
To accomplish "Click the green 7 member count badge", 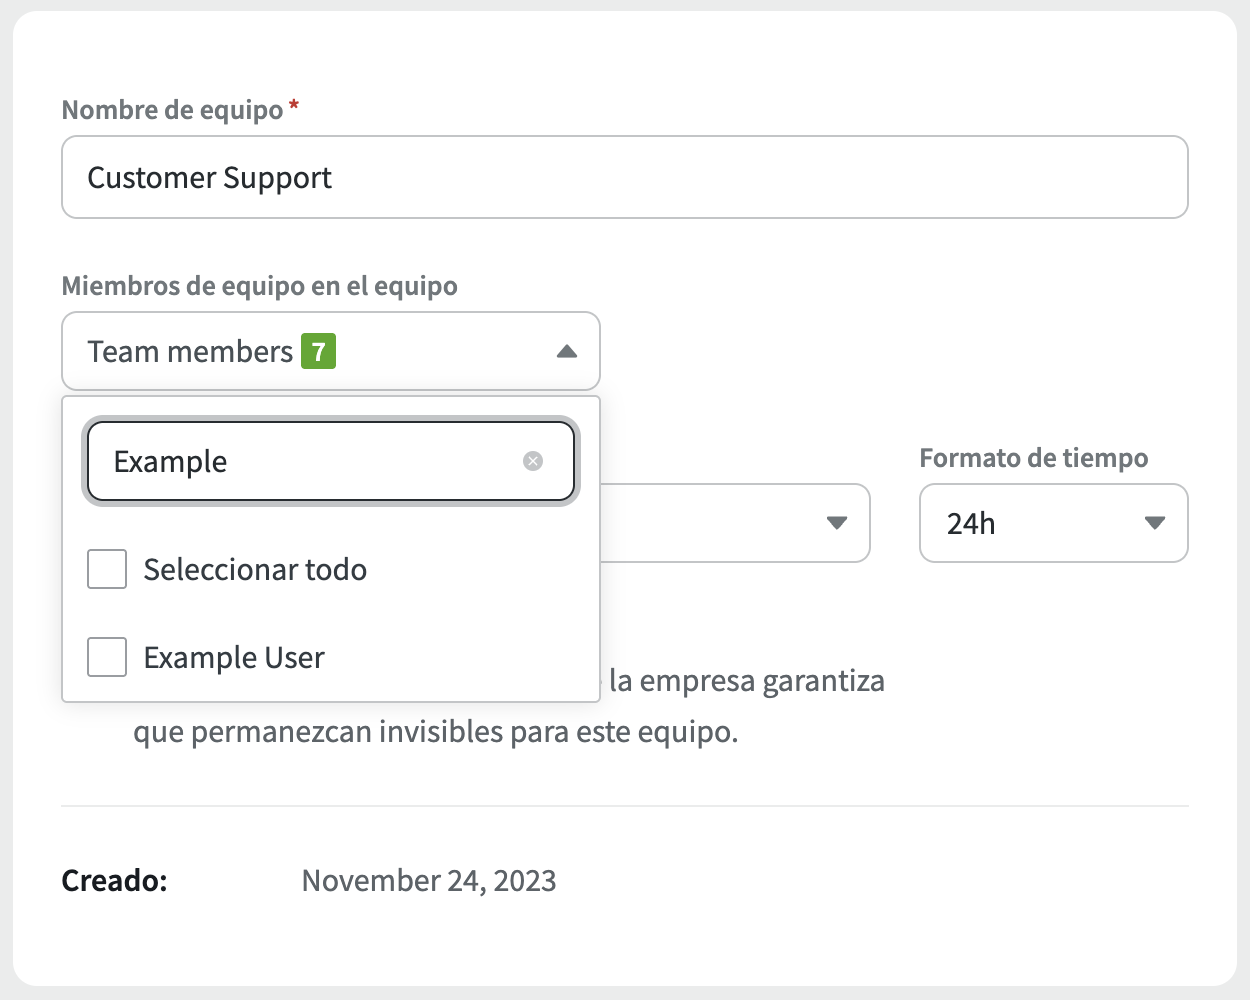I will (x=318, y=352).
